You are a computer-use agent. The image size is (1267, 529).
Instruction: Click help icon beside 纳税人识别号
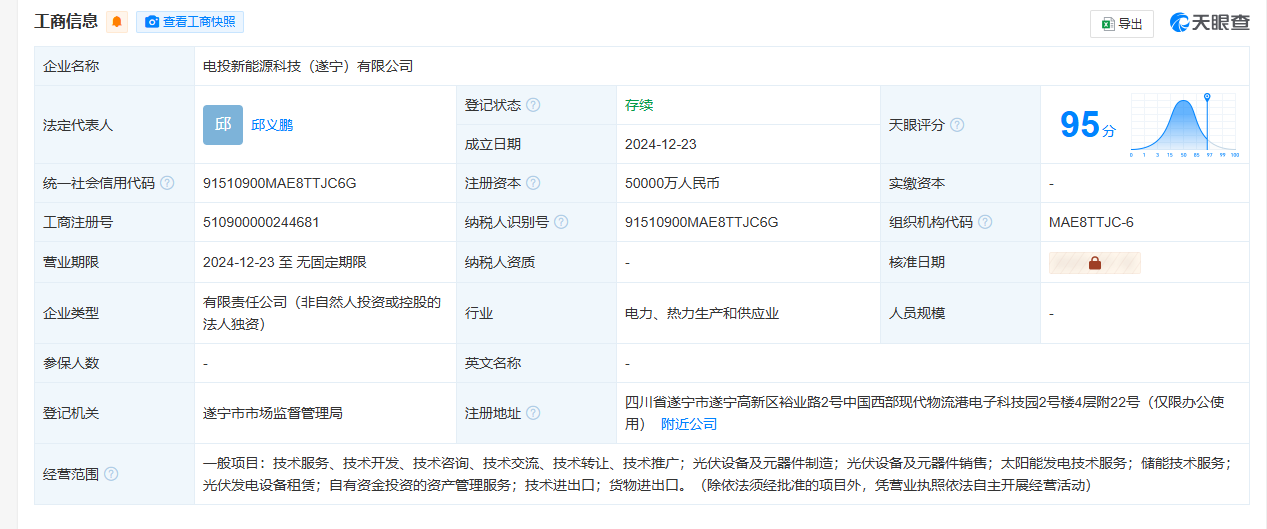pyautogui.click(x=562, y=222)
